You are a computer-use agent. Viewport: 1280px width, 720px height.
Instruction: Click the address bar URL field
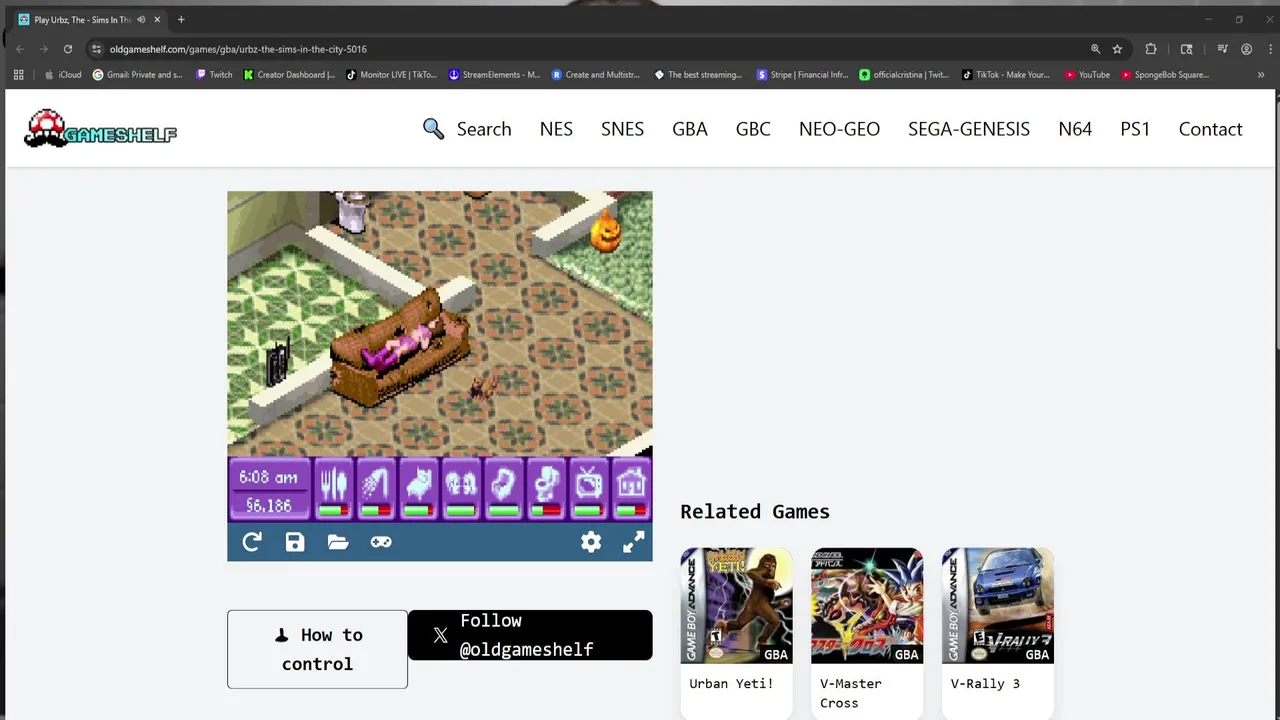pos(590,49)
